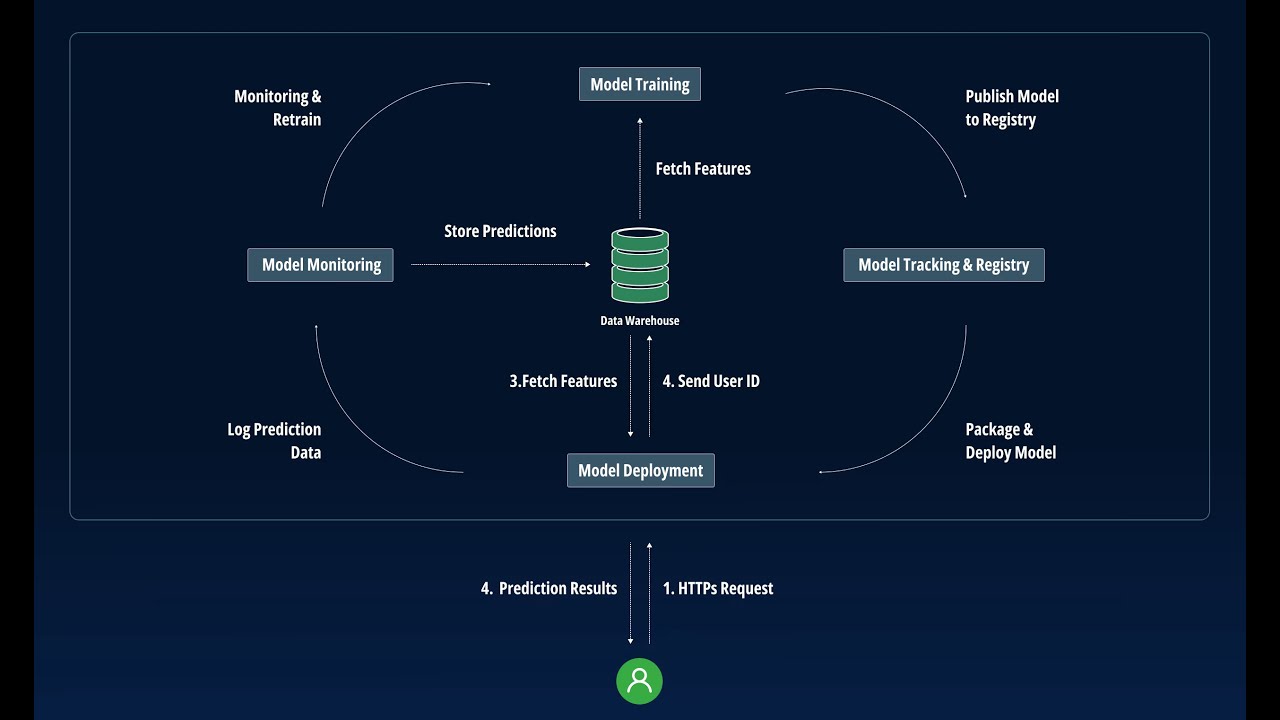Click the Model Monitoring node
This screenshot has height=720, width=1280.
[x=320, y=264]
